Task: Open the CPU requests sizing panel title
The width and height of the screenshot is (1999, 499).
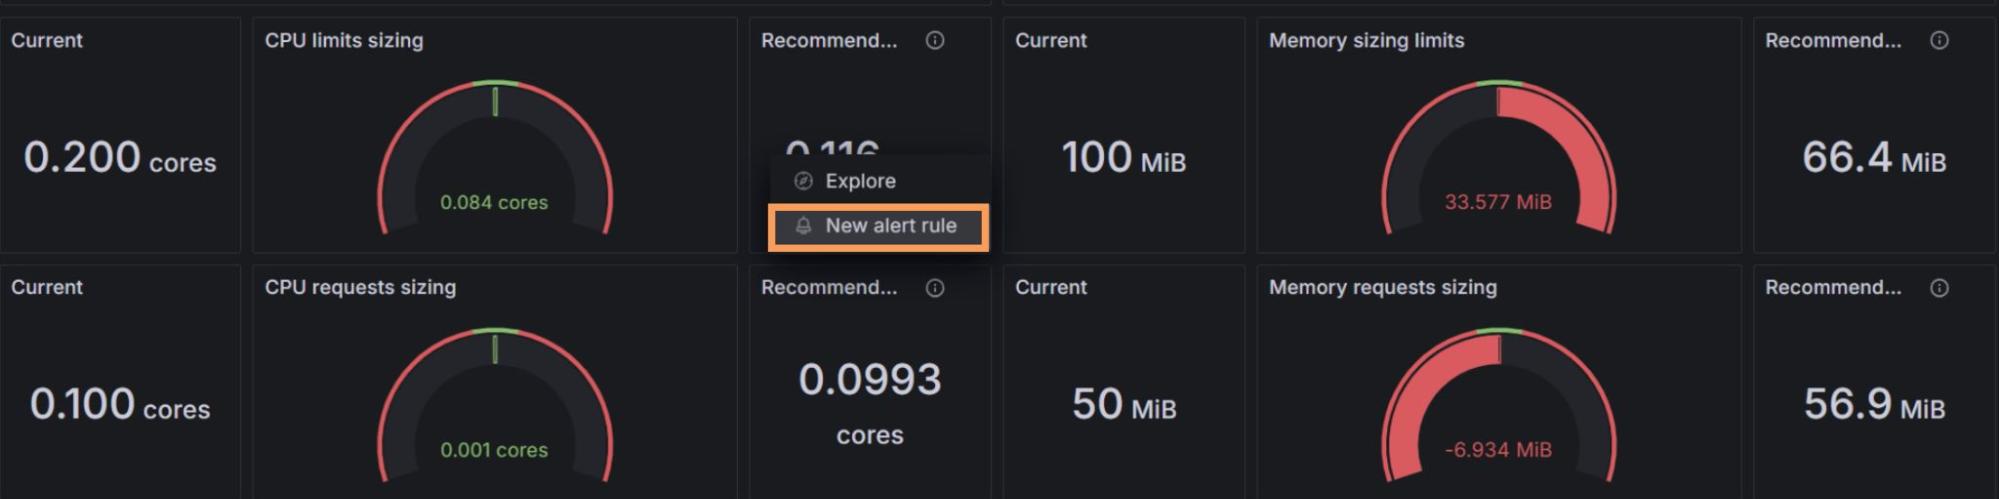Action: coord(360,288)
